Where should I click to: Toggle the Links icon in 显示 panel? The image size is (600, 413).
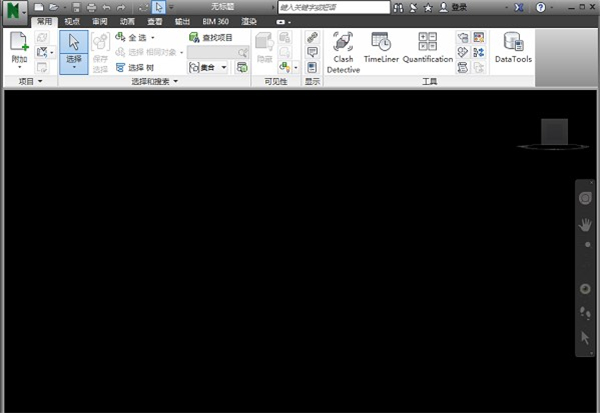click(312, 38)
